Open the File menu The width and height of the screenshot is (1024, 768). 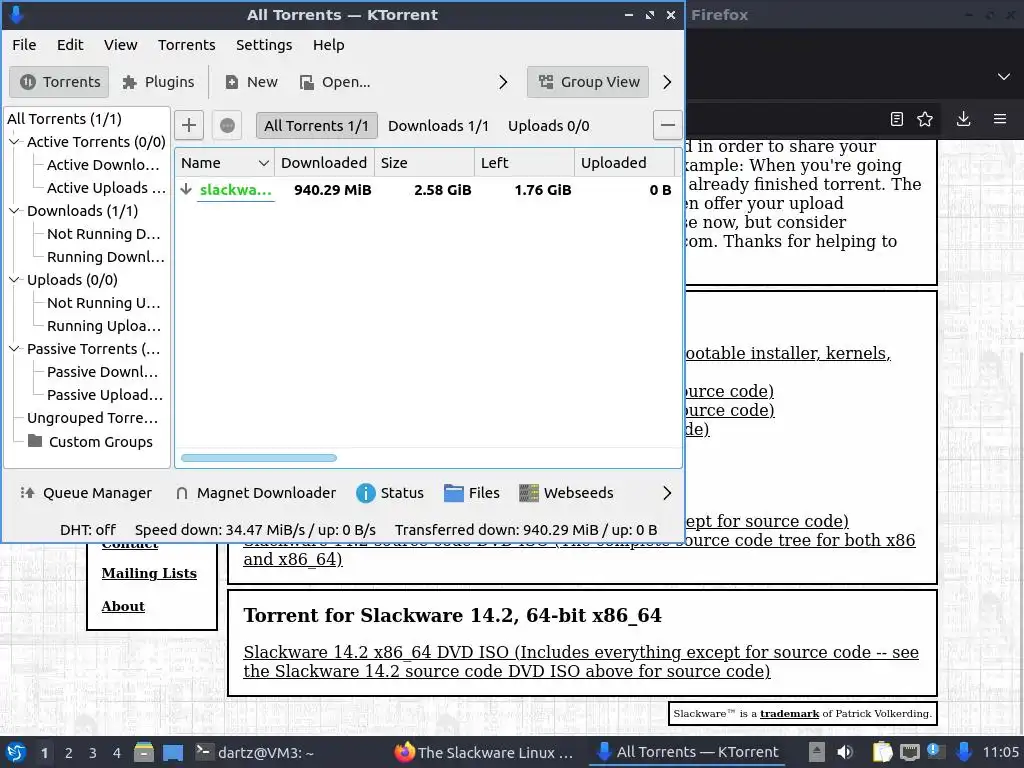24,44
